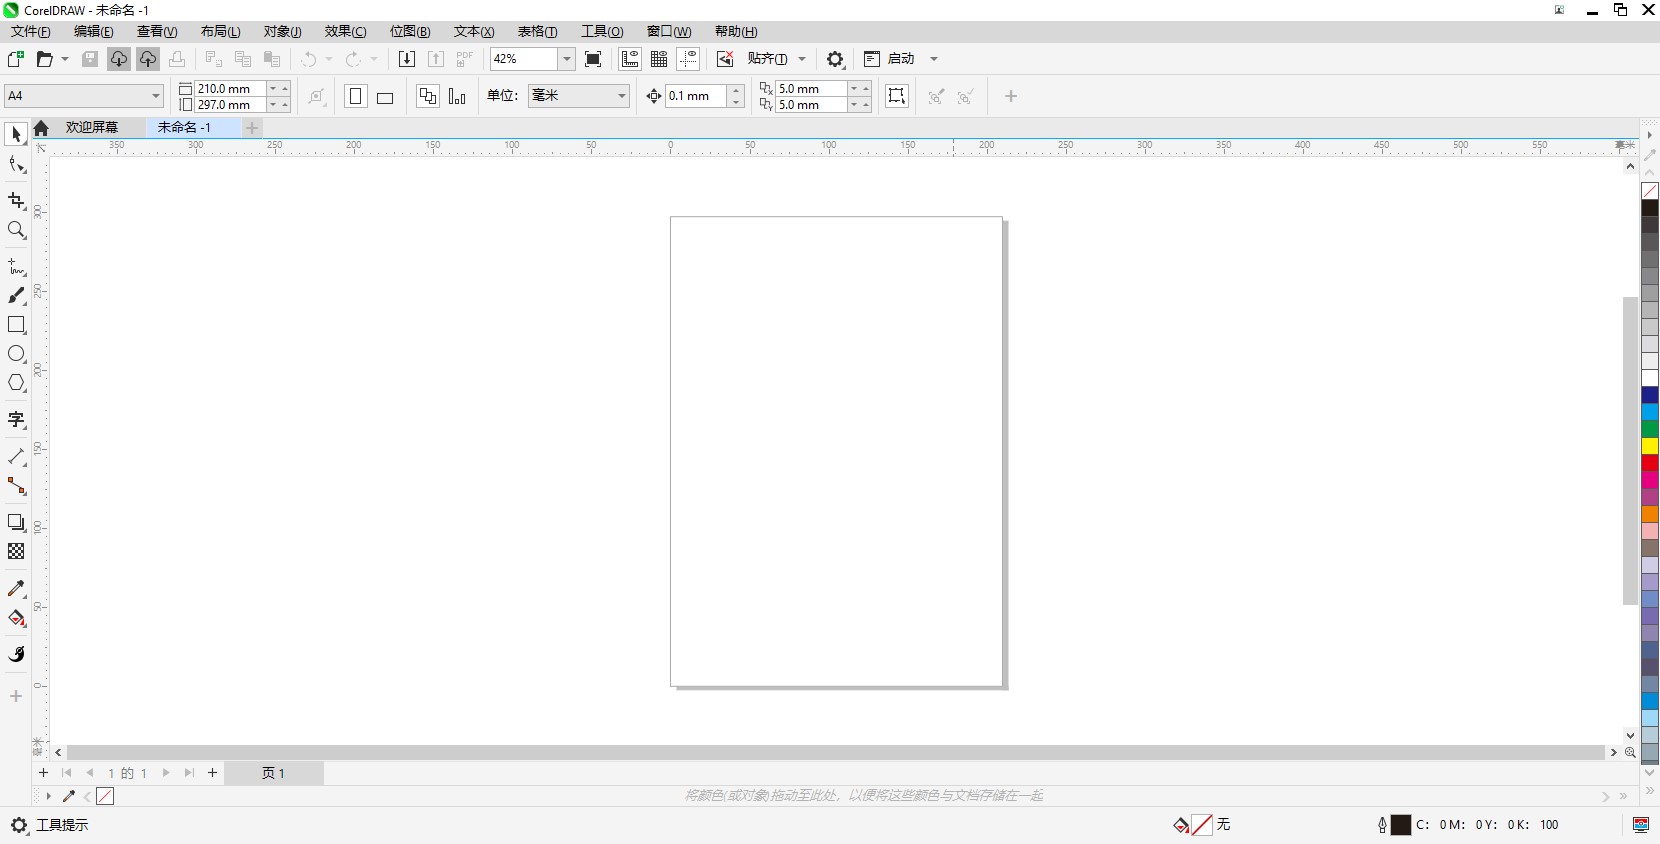Screen dimensions: 1660x844
Task: Toggle snapping off icon
Action: coord(725,59)
